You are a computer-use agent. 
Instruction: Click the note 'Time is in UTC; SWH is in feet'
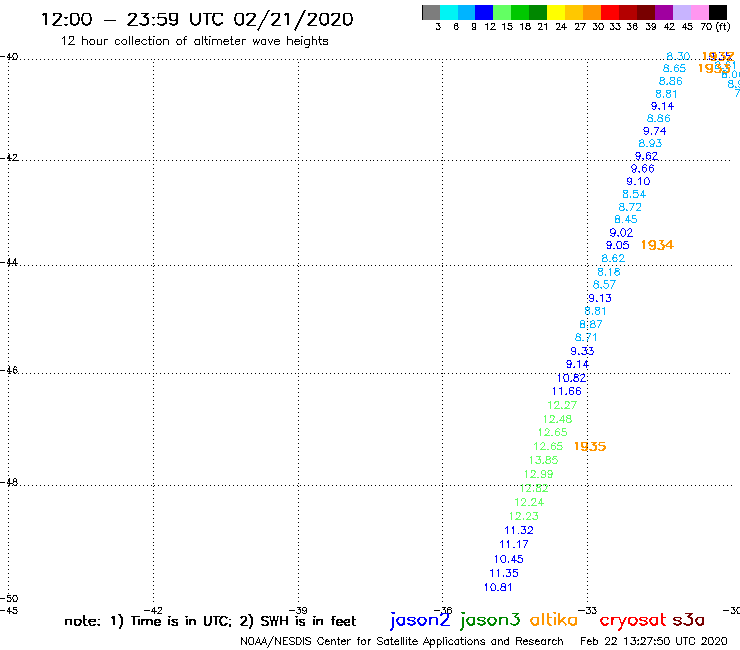click(x=210, y=621)
